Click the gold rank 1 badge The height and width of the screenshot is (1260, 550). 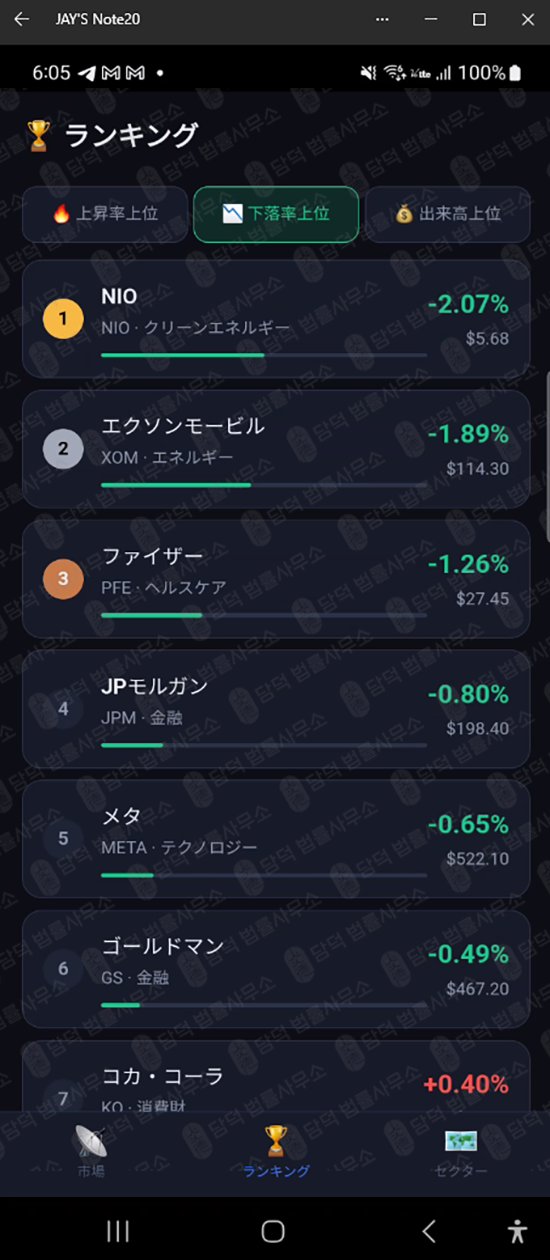(63, 319)
